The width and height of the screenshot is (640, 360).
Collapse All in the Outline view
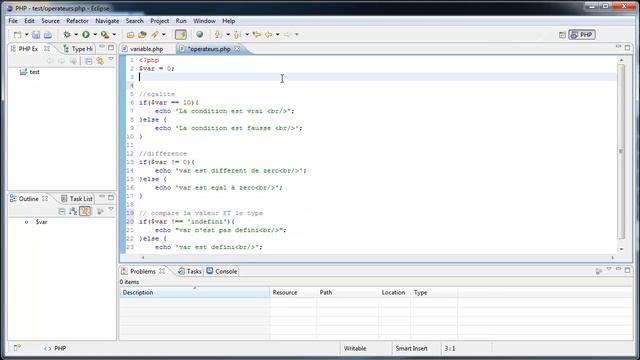(62, 211)
